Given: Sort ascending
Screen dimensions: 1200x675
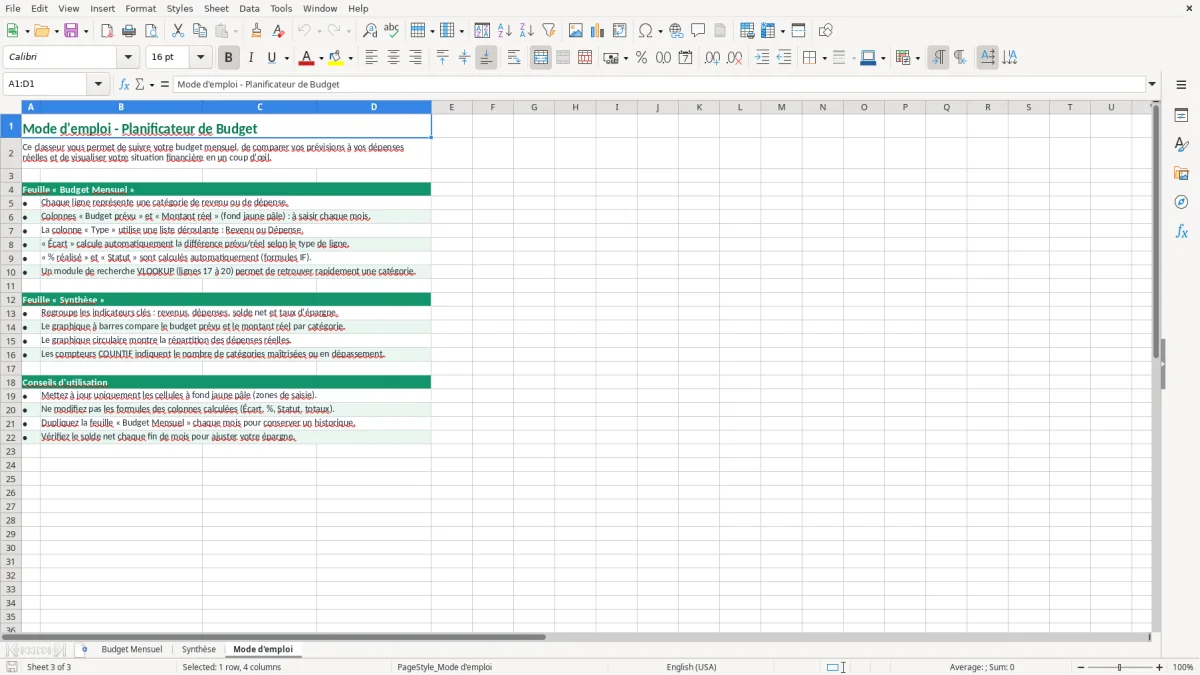Looking at the screenshot, I should pyautogui.click(x=505, y=31).
